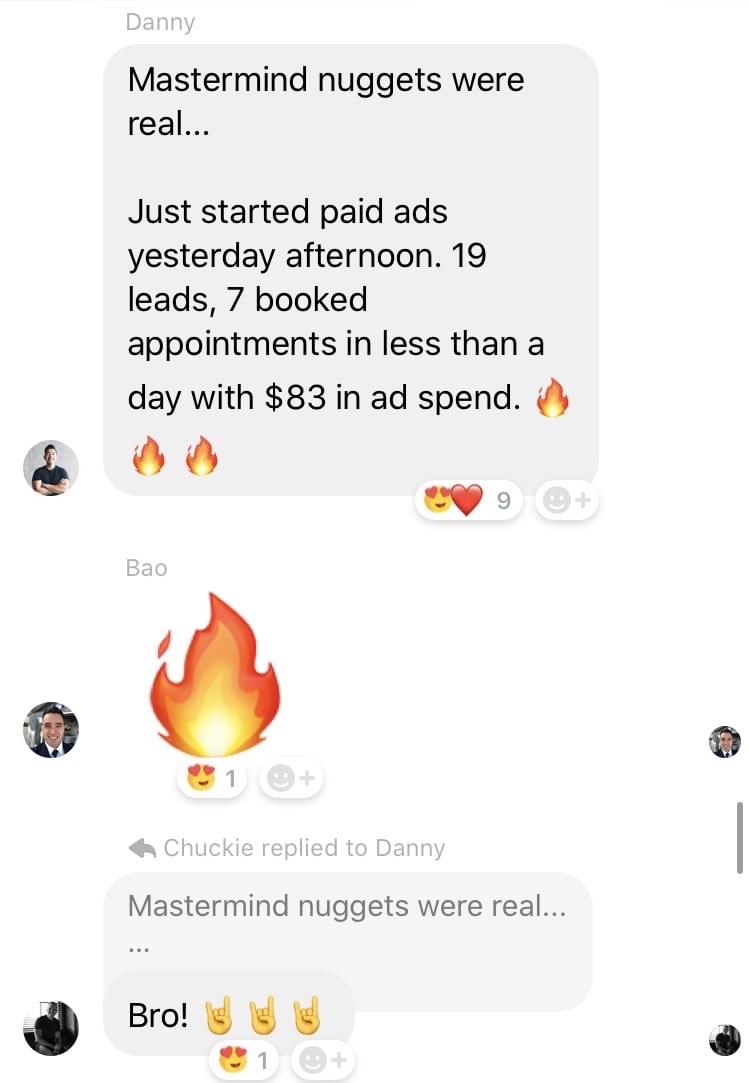Add a reaction to Danny's message
This screenshot has height=1083, width=749.
point(567,499)
